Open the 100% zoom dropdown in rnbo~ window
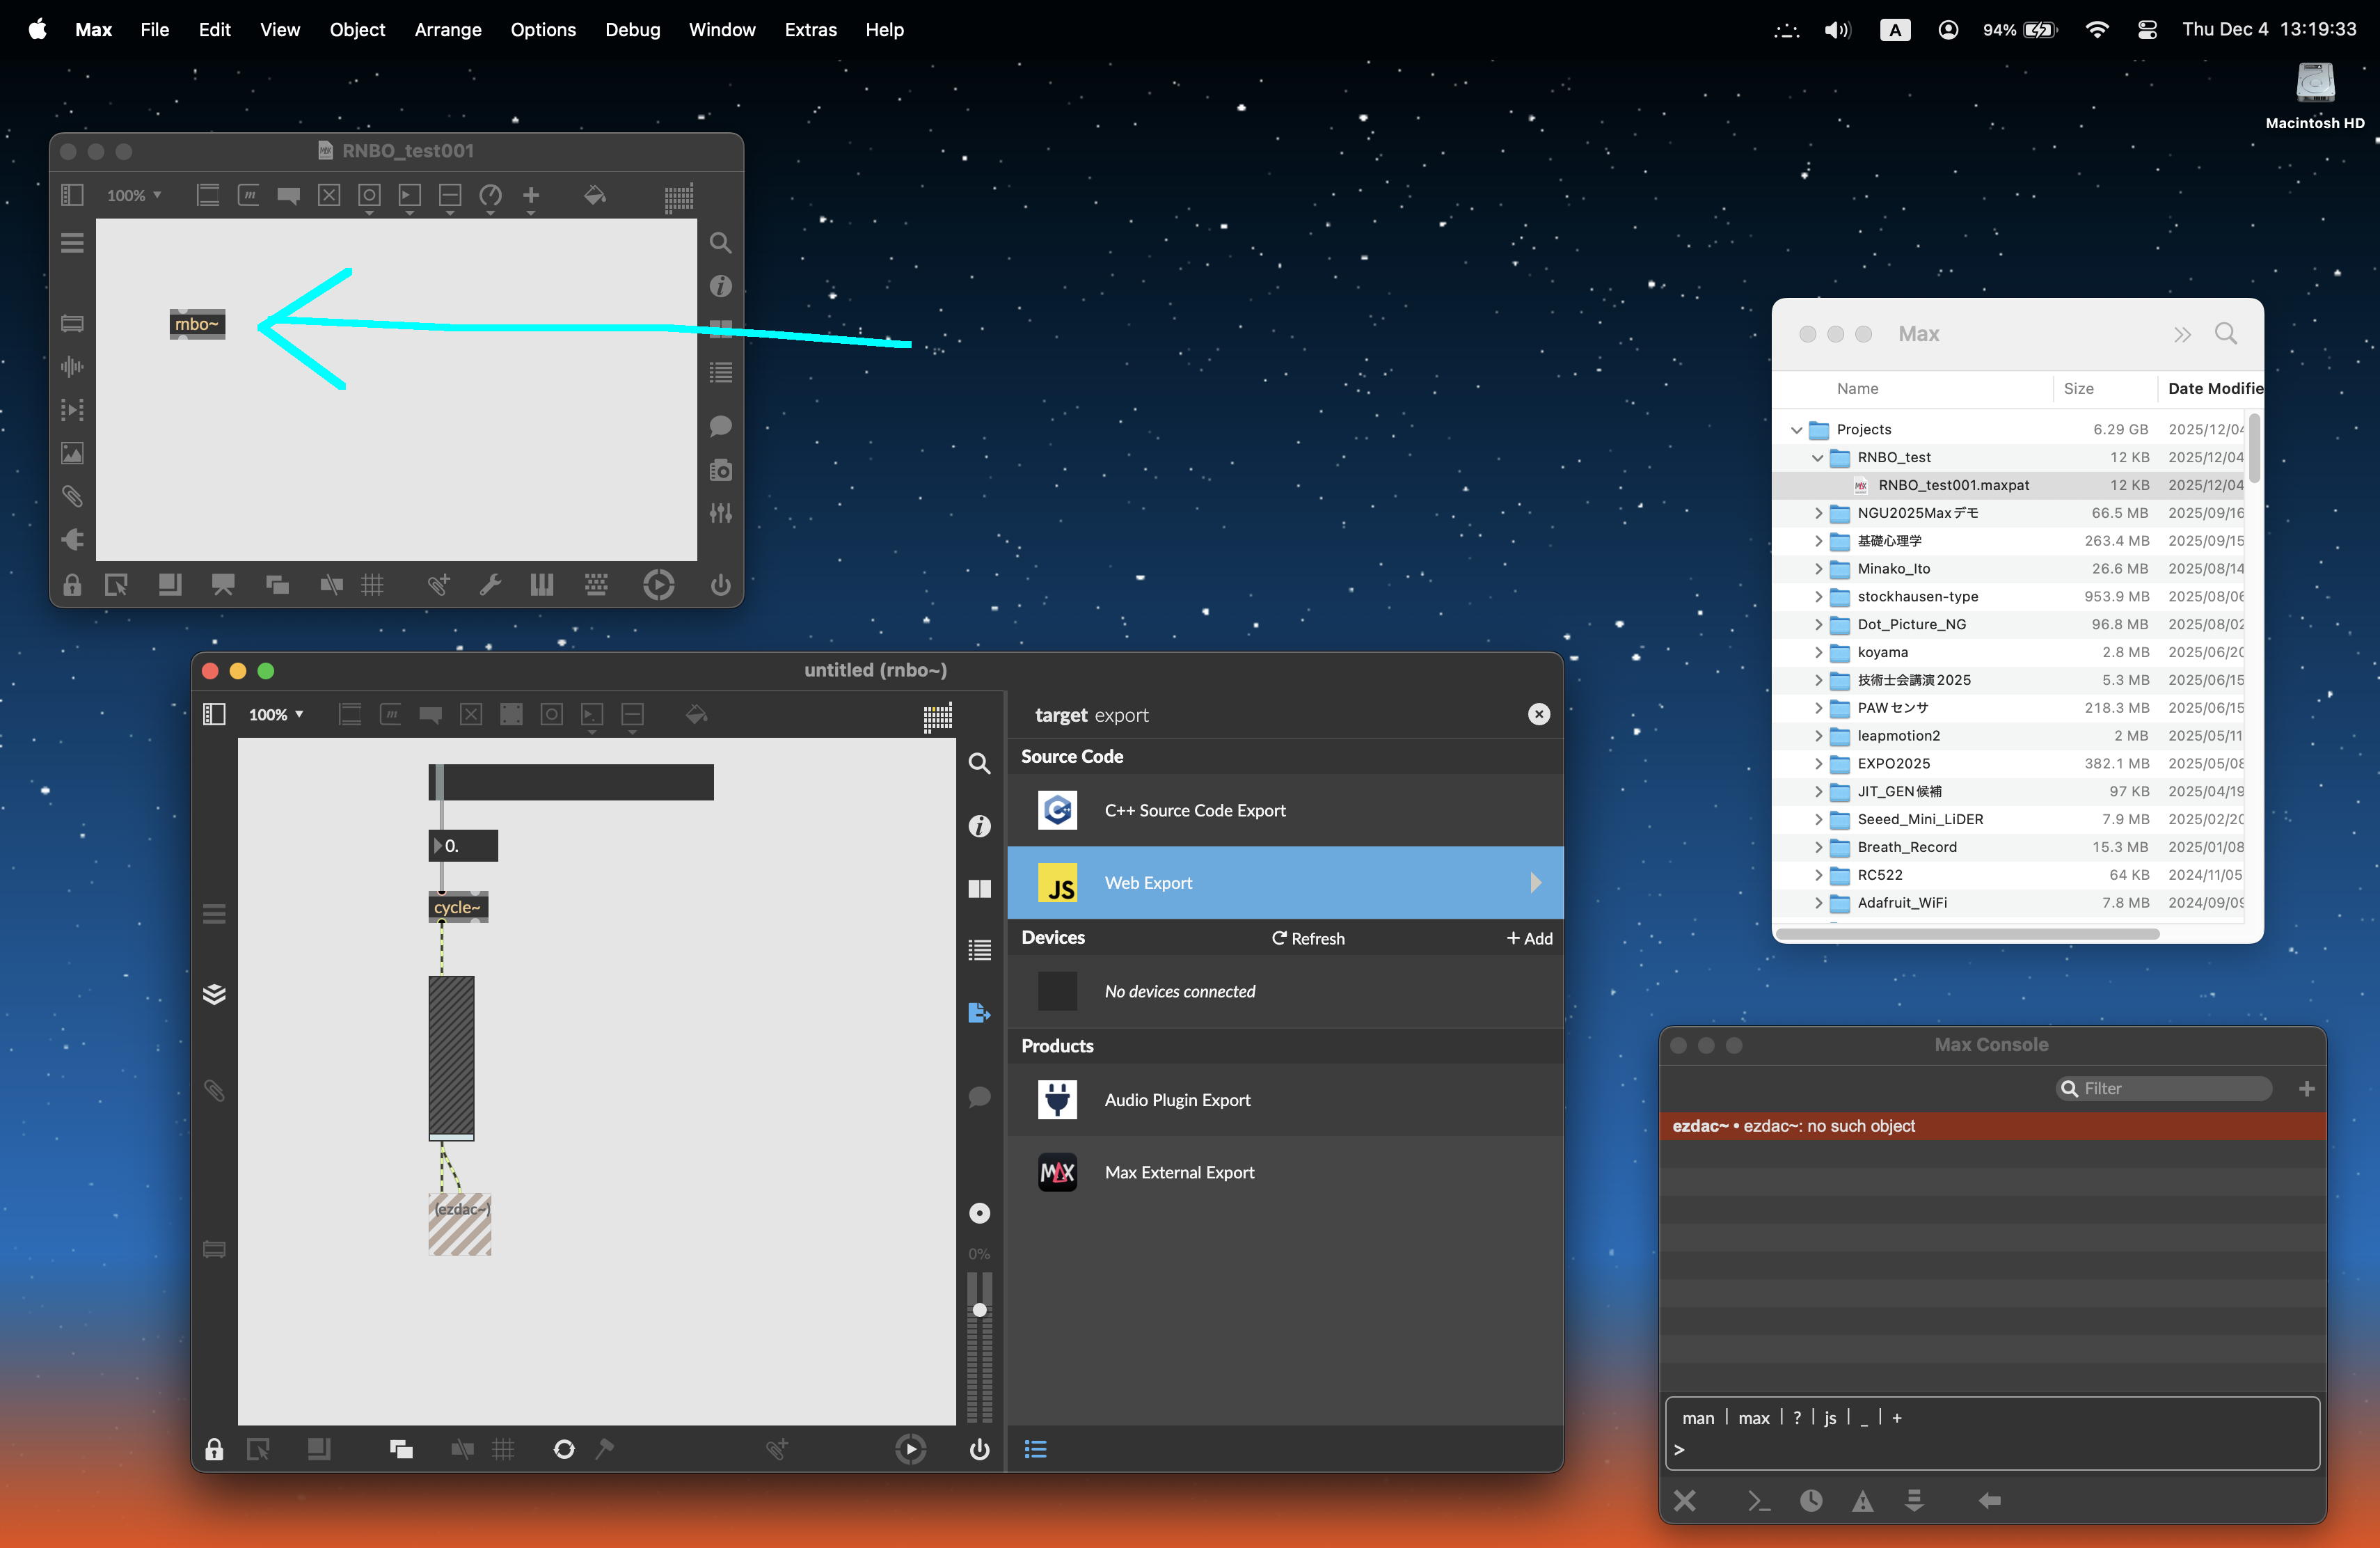2380x1548 pixels. [276, 714]
